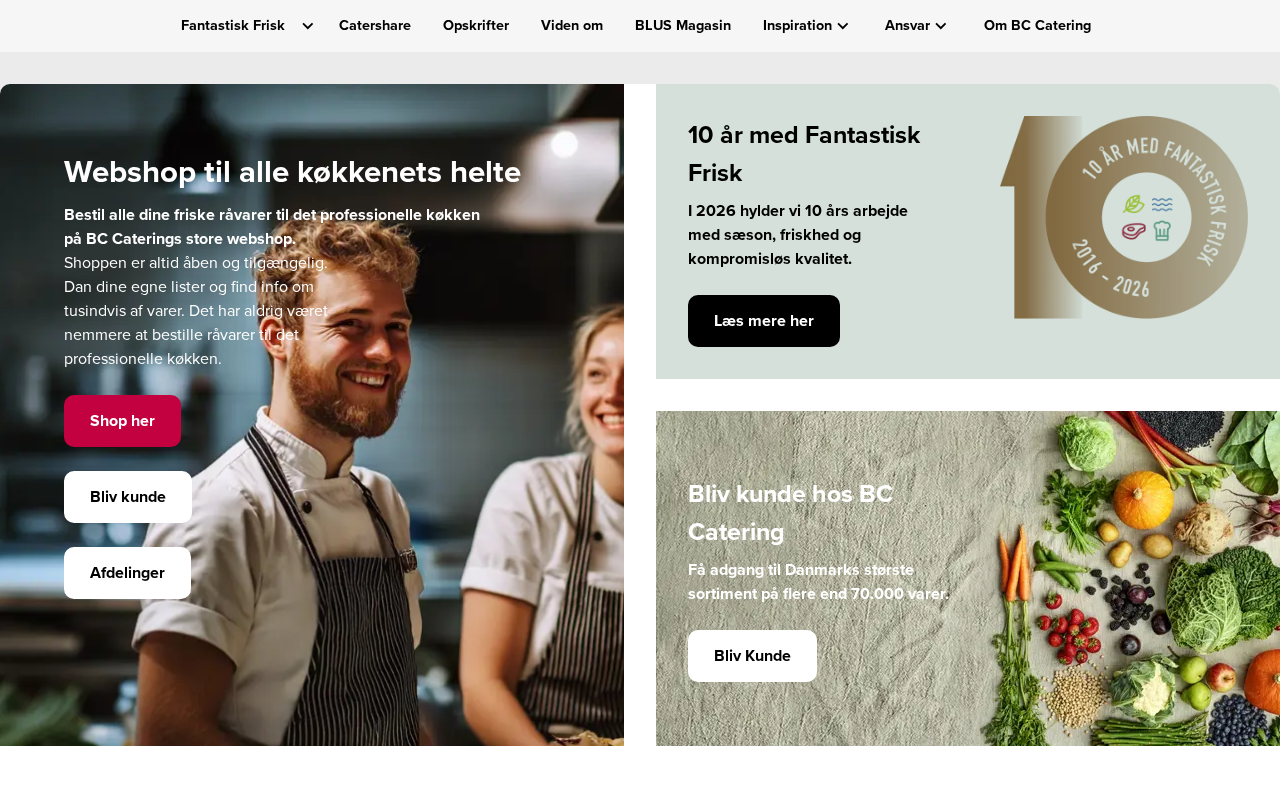Click Bliv kunde button in webshop banner

128,497
